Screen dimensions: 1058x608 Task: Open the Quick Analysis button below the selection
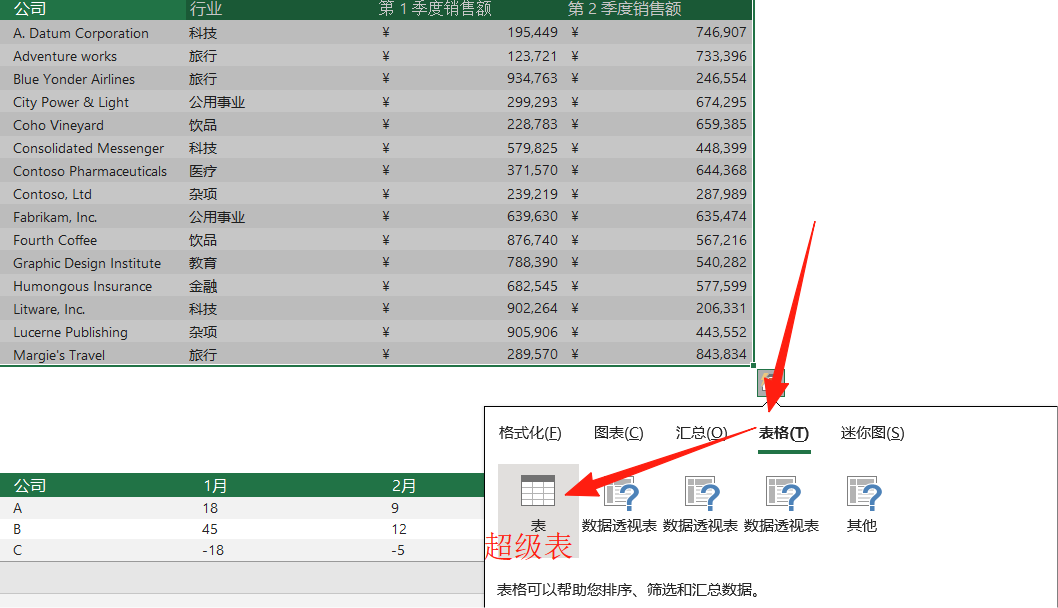770,383
